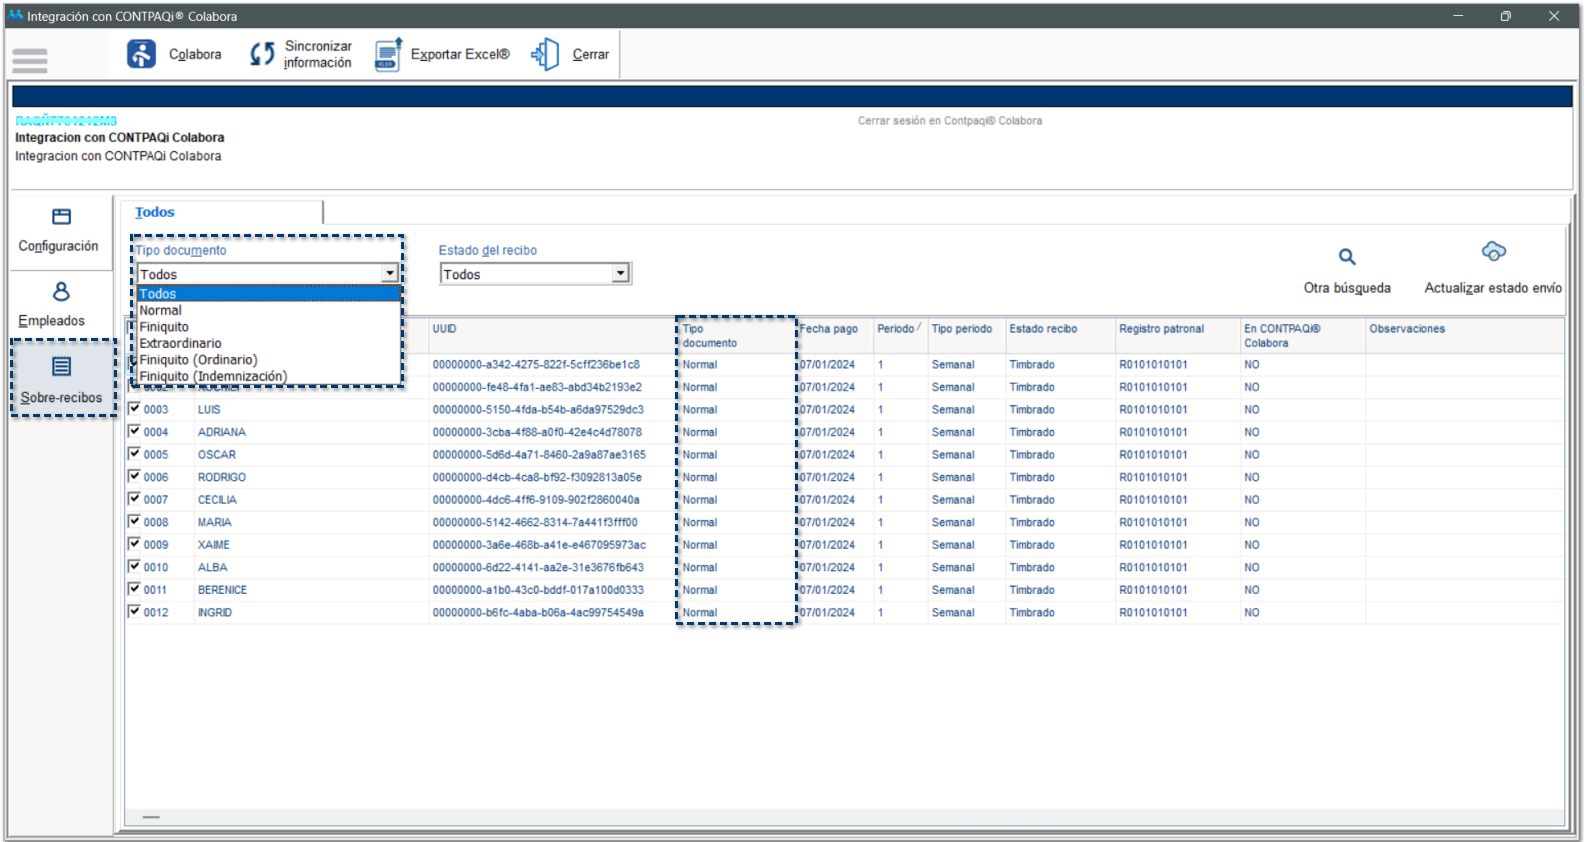Open the hamburger menu icon

(30, 60)
